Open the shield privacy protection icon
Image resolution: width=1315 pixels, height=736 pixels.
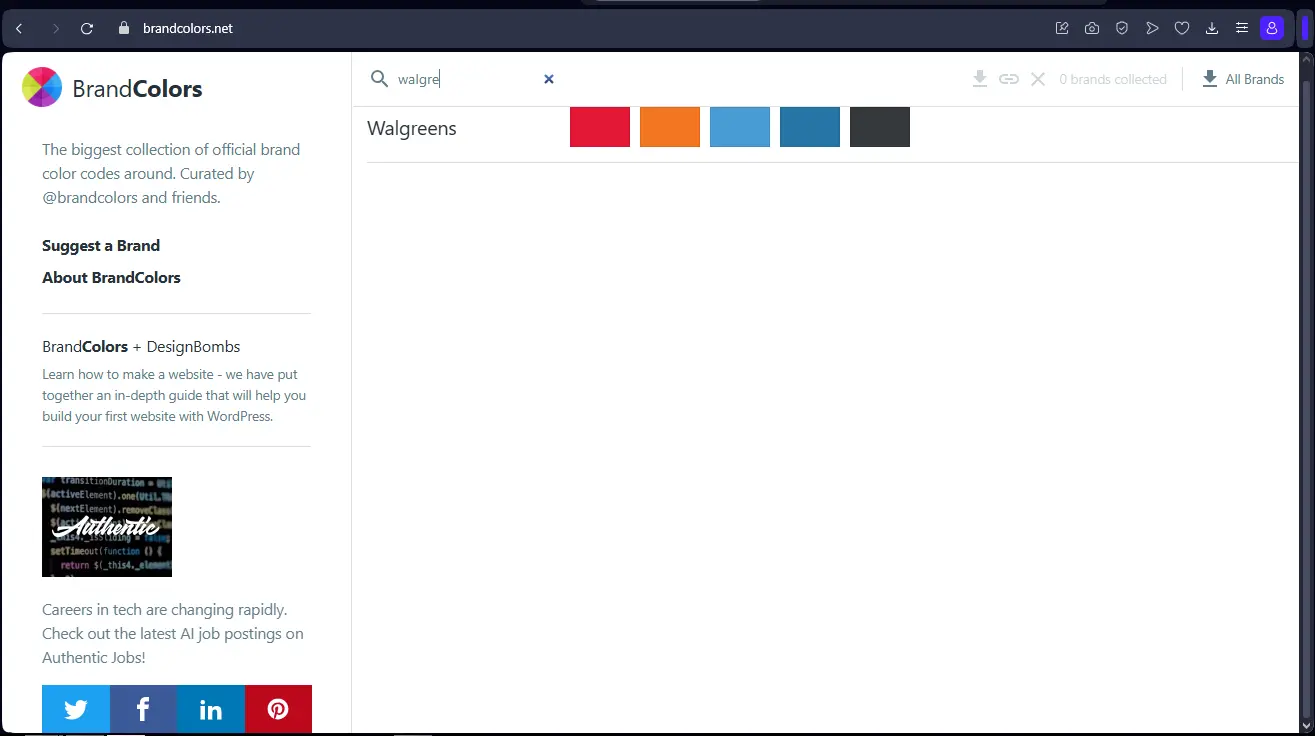click(x=1122, y=28)
